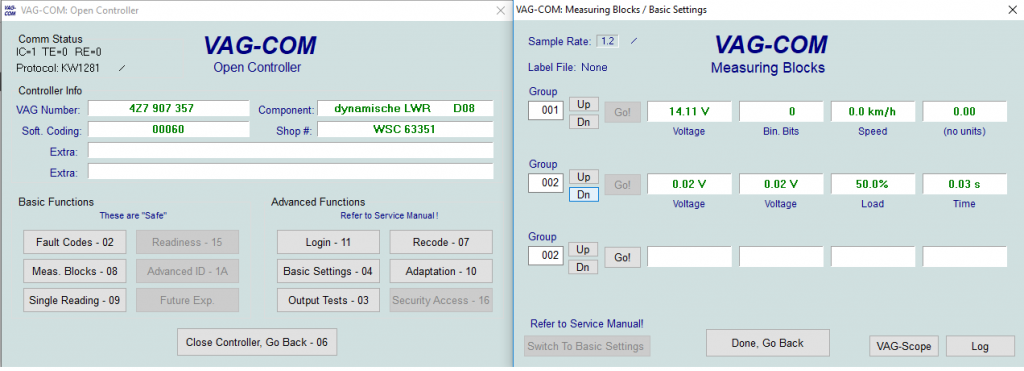This screenshot has height=371, width=1024.
Task: Open VAG-Scope
Action: [904, 346]
